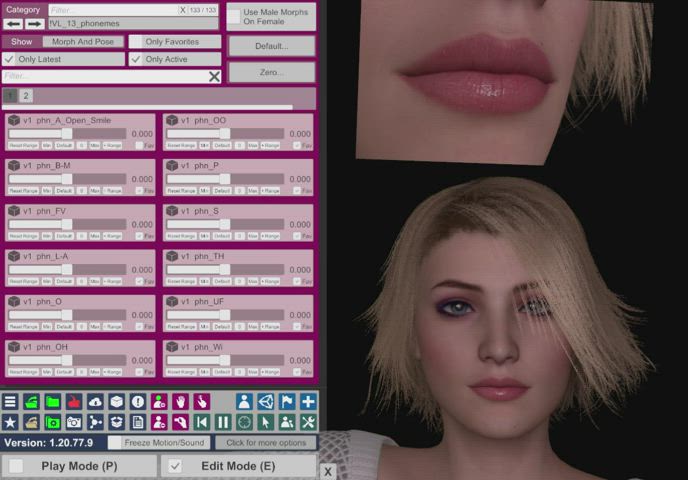Go to next category with right arrow

[x=35, y=23]
